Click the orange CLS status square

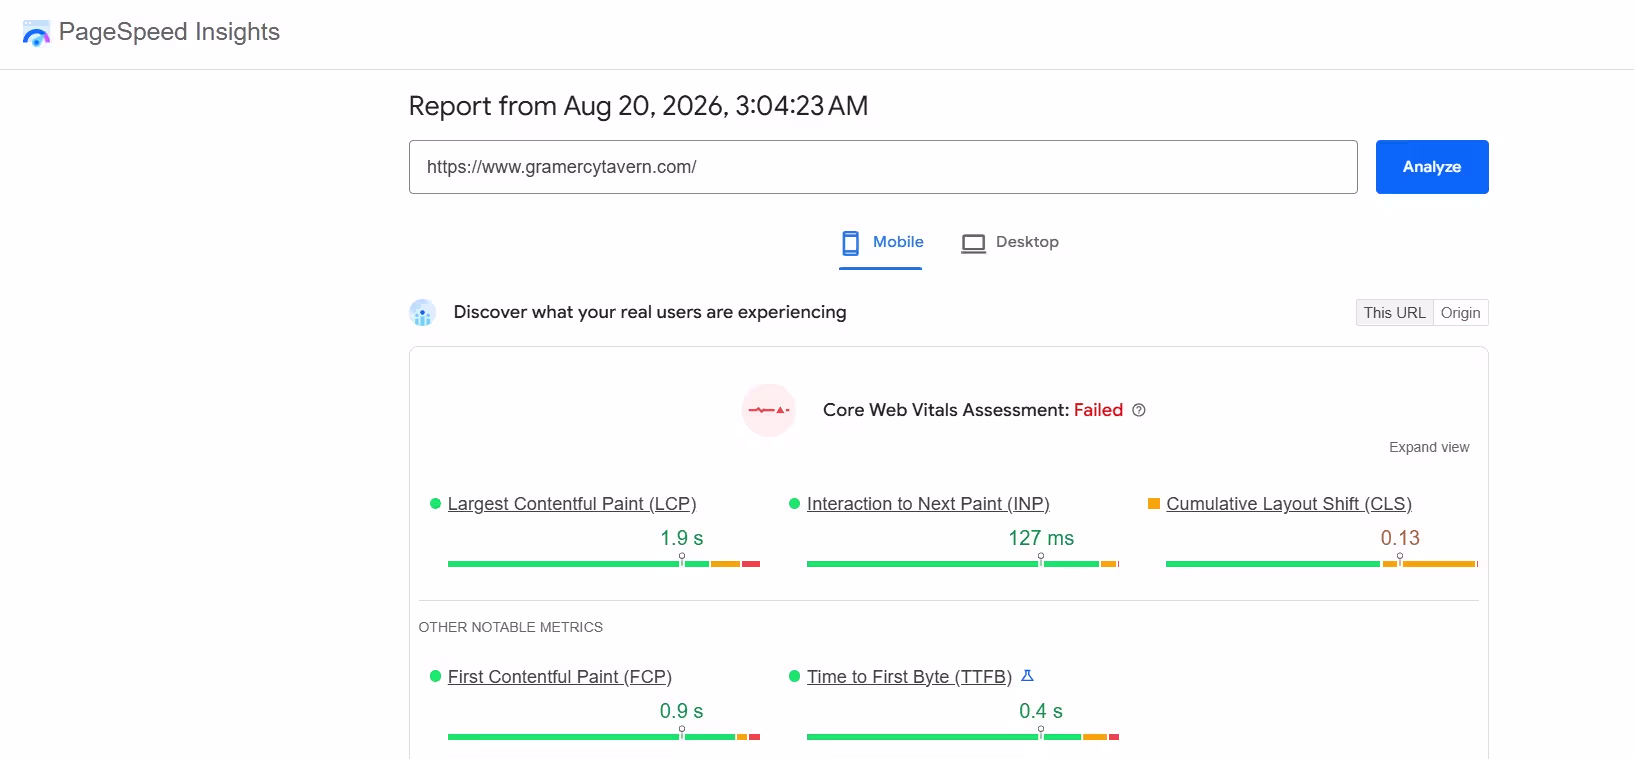click(x=1154, y=504)
